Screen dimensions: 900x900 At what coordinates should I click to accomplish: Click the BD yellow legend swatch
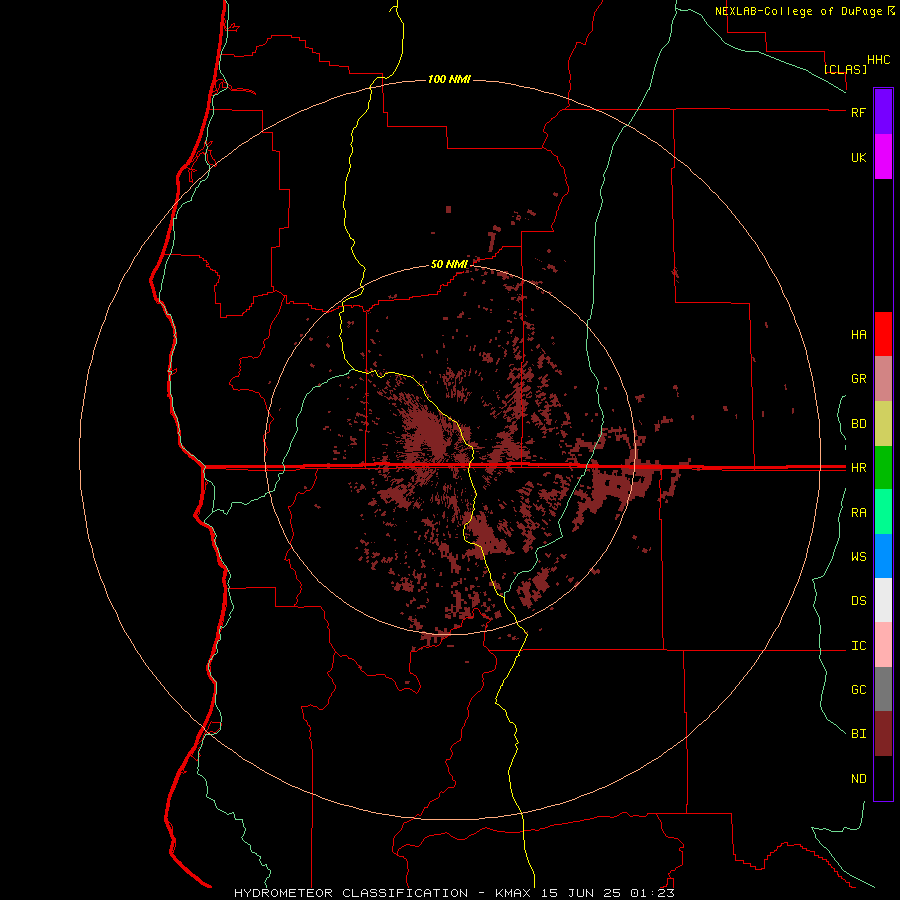point(883,424)
